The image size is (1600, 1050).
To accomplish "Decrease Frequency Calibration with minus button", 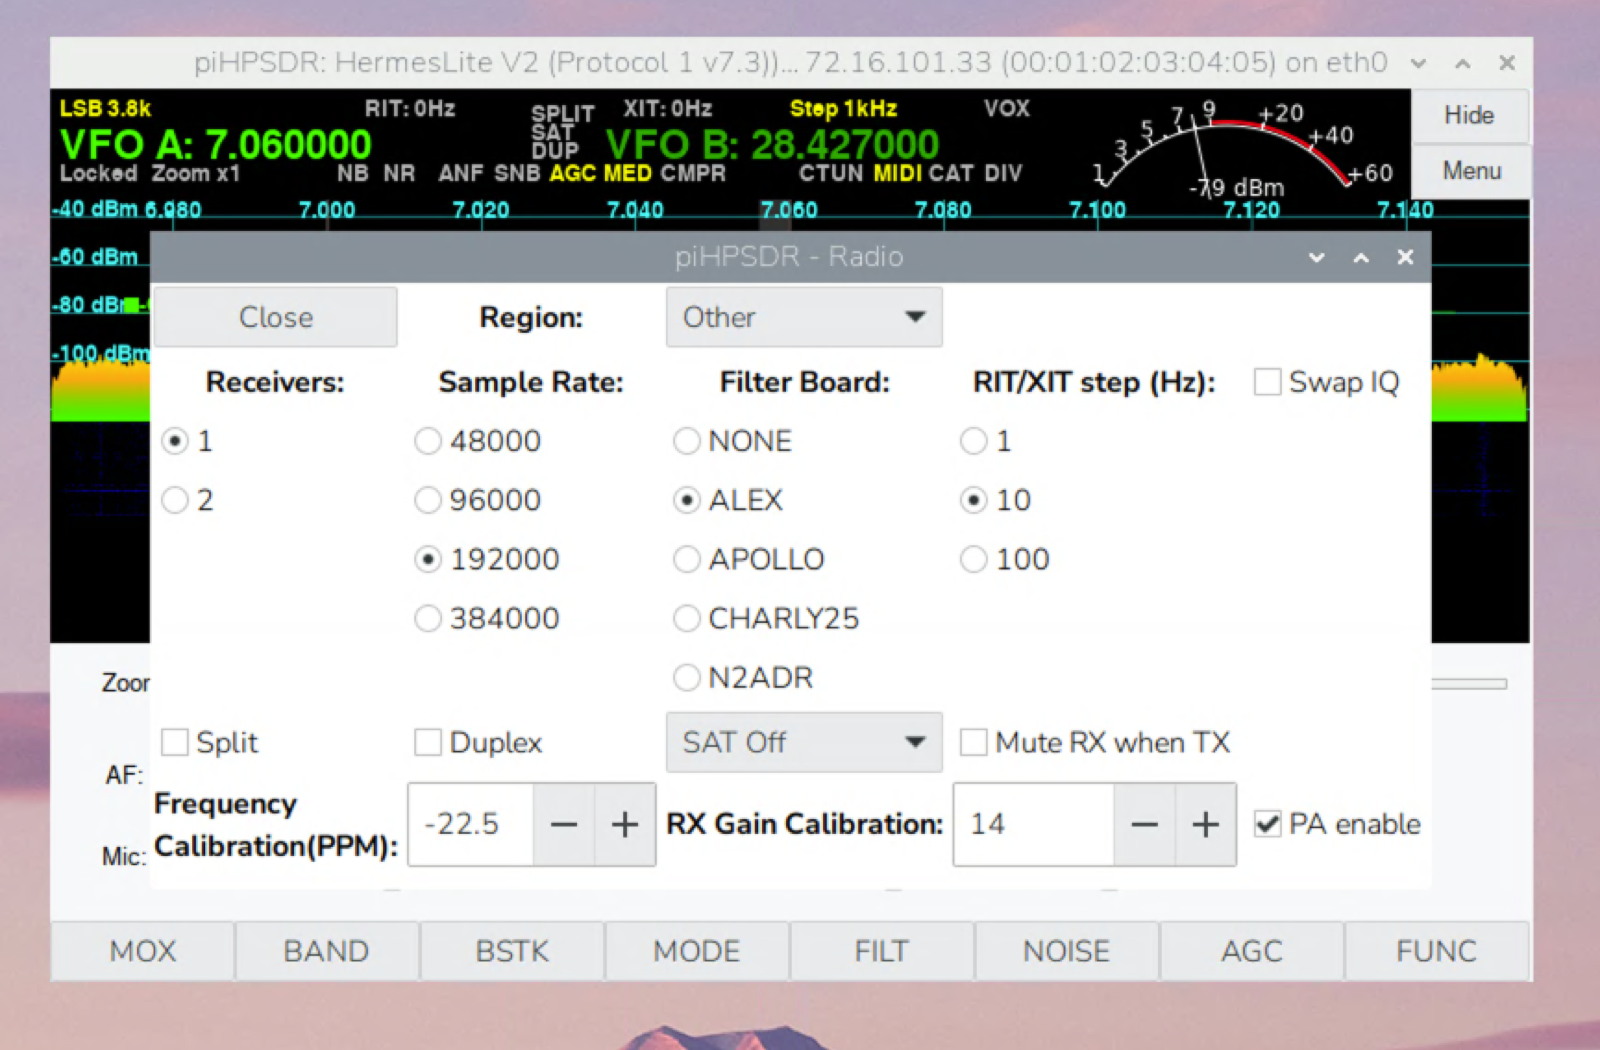I will 564,825.
